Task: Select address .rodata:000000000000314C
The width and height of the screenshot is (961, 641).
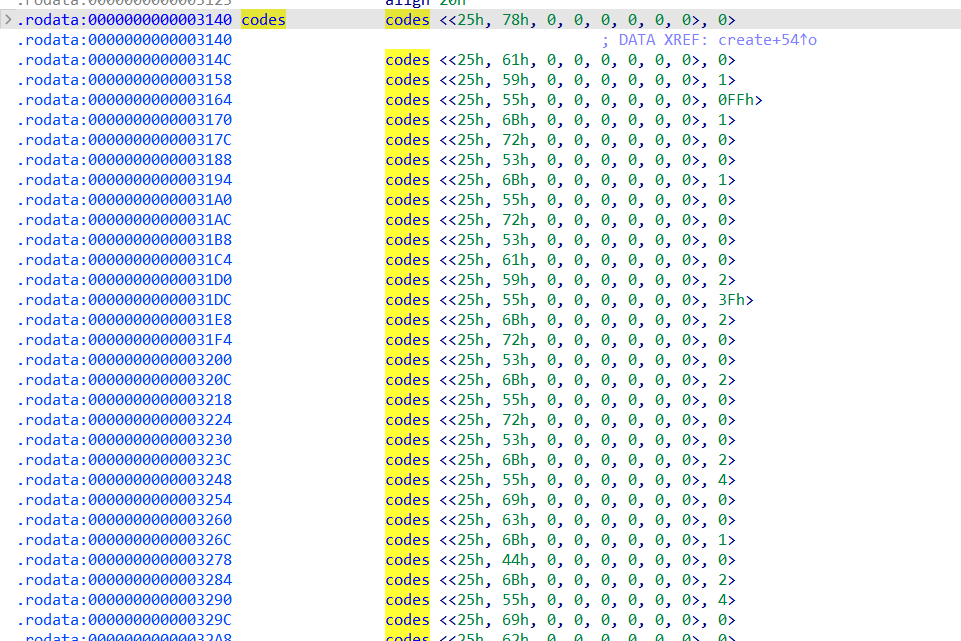Action: [x=125, y=60]
